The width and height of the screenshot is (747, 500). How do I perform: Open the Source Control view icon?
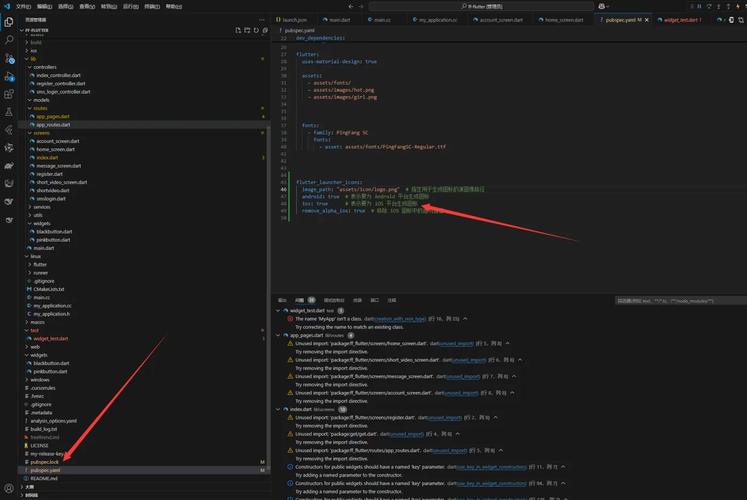click(9, 59)
